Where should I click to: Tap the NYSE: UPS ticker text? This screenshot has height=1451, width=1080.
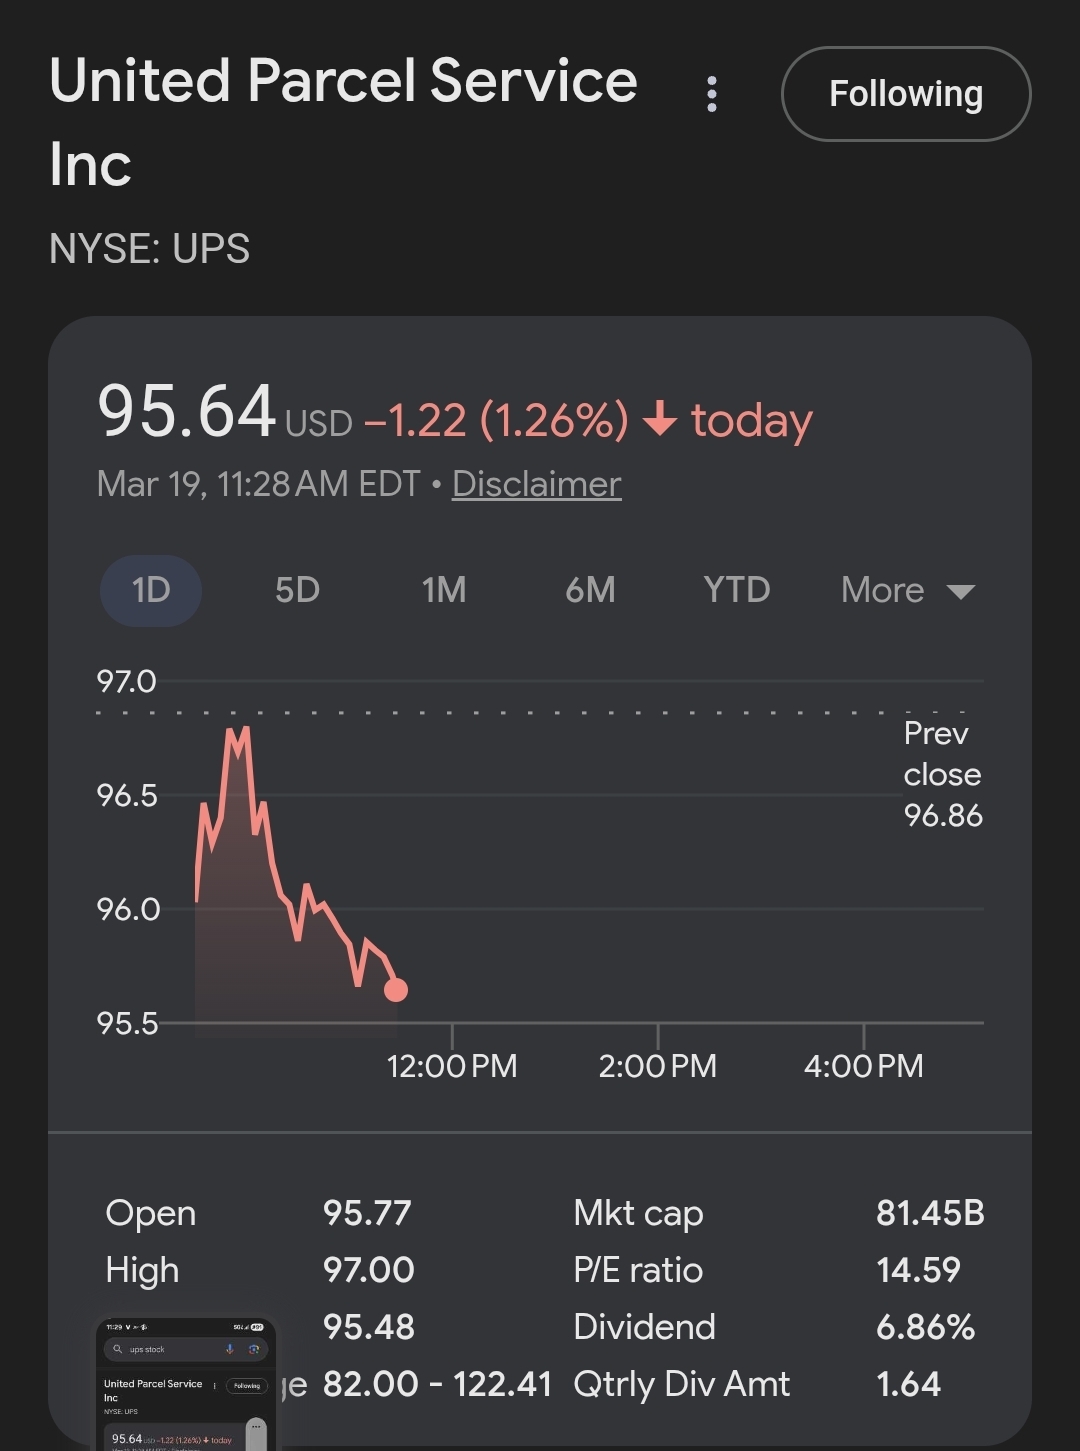(x=150, y=248)
